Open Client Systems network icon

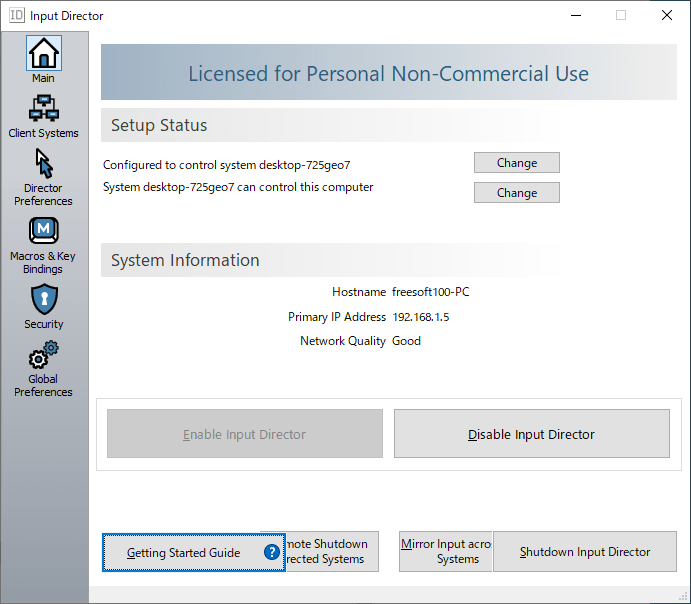(x=44, y=108)
